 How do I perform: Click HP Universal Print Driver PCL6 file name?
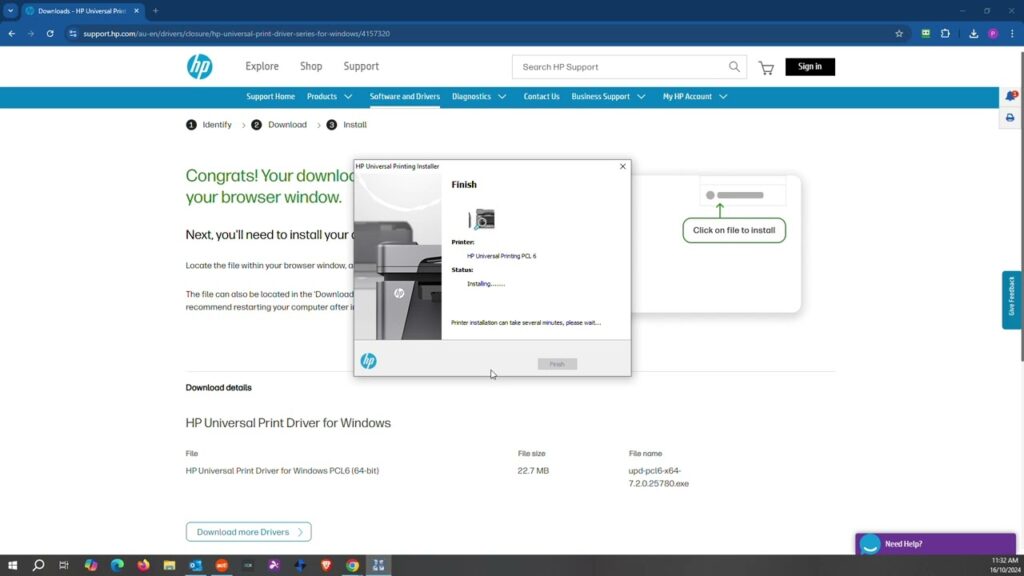tap(282, 471)
